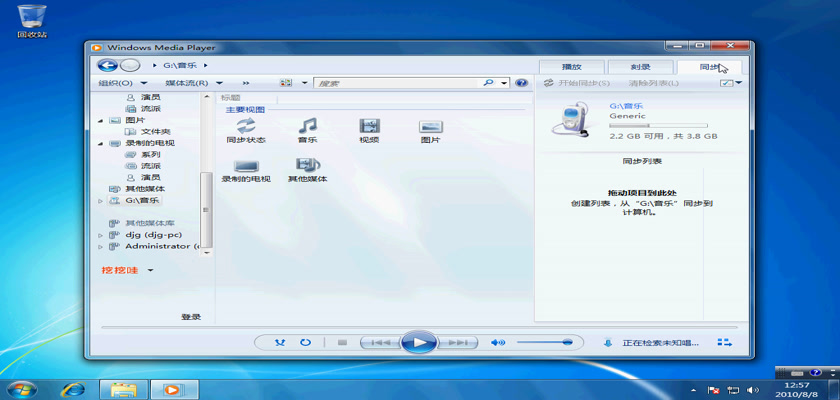Switch to the 刻录 tab
This screenshot has height=400, width=840.
pos(640,66)
